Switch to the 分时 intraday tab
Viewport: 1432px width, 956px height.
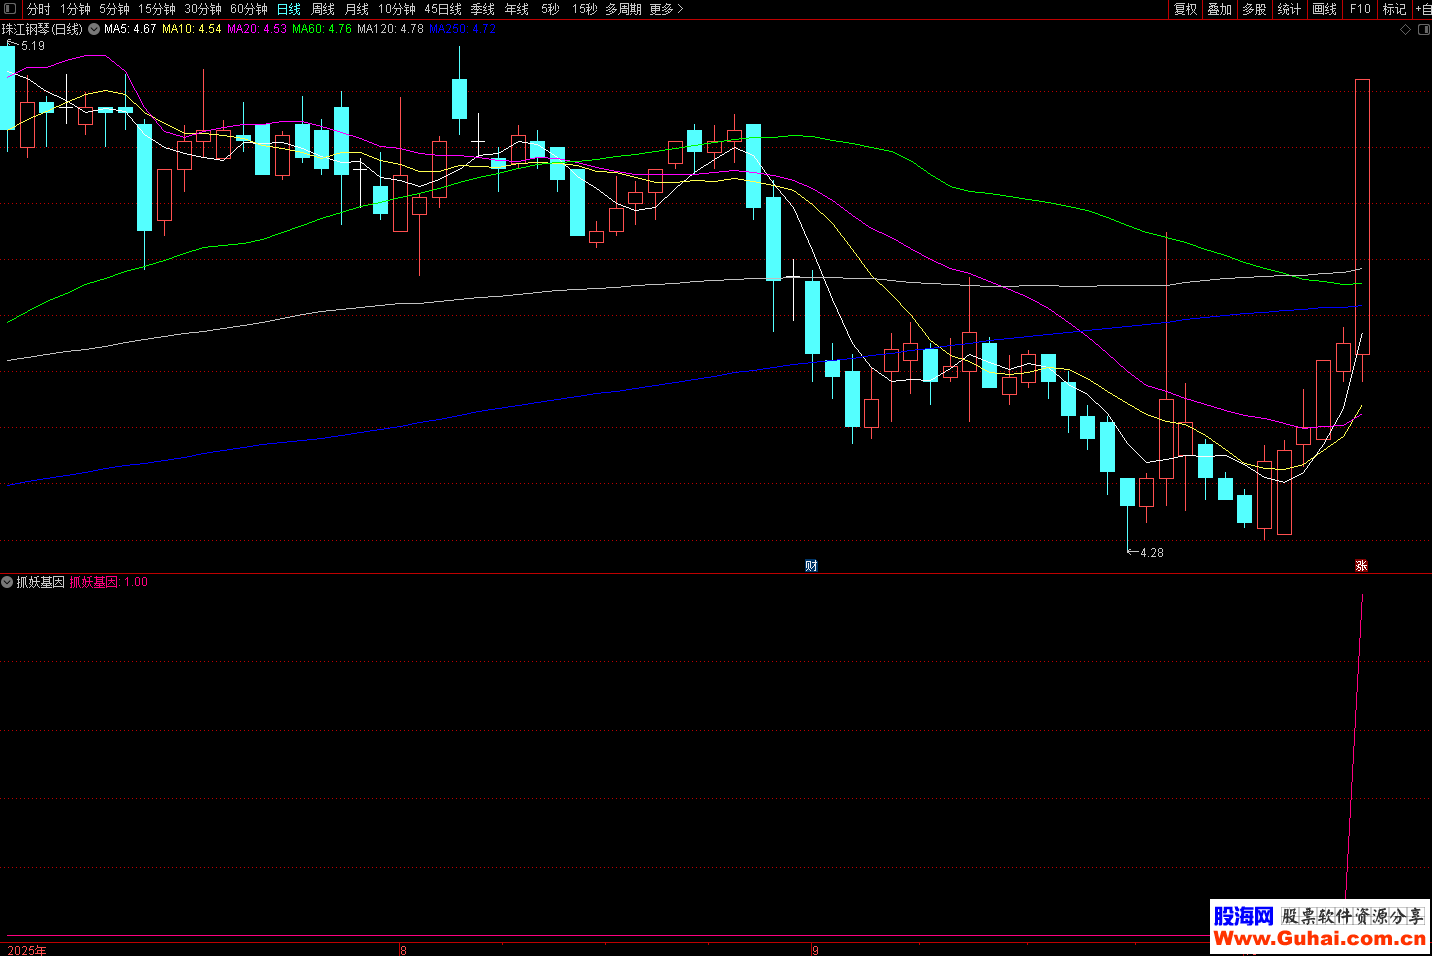pos(38,9)
